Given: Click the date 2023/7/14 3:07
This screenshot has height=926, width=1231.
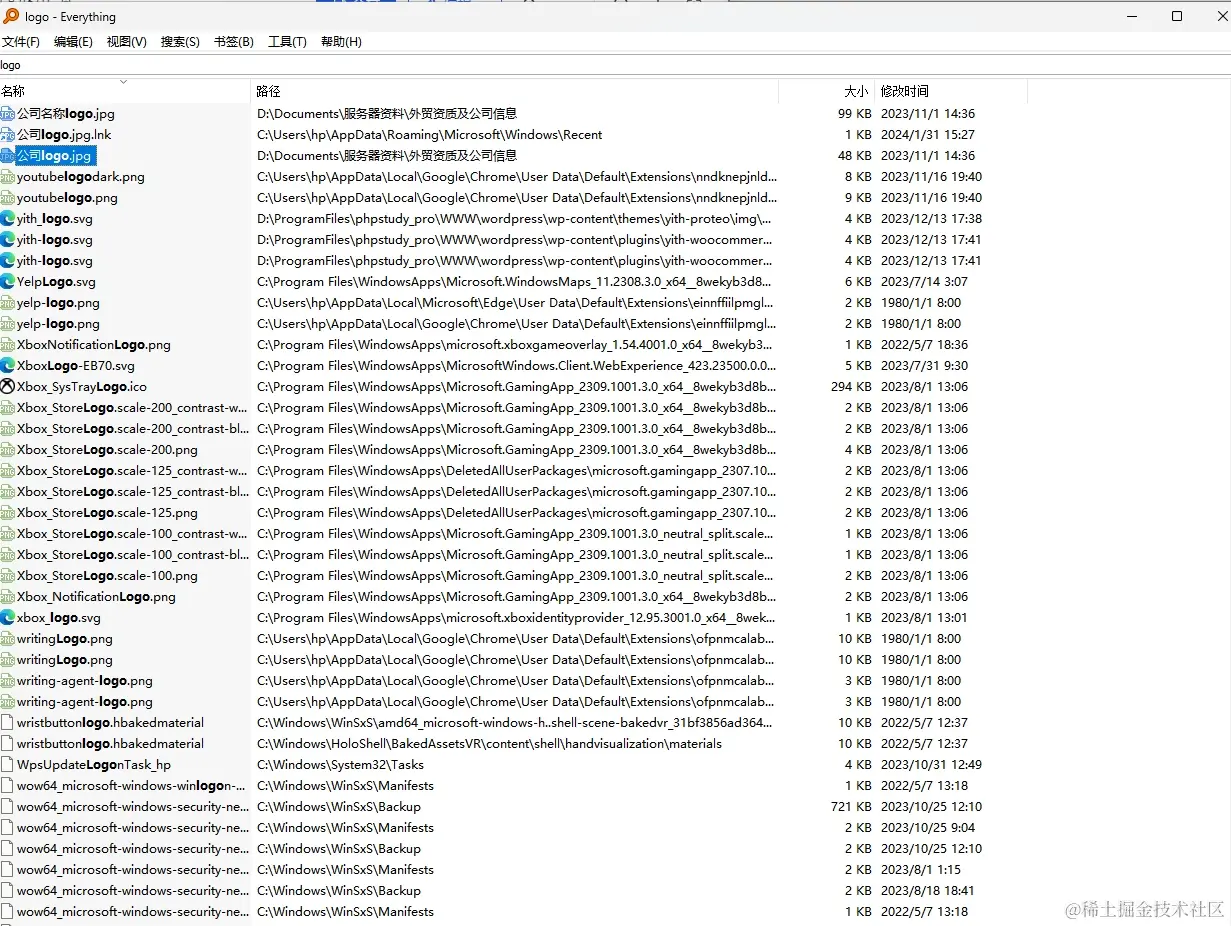Looking at the screenshot, I should click(x=924, y=282).
